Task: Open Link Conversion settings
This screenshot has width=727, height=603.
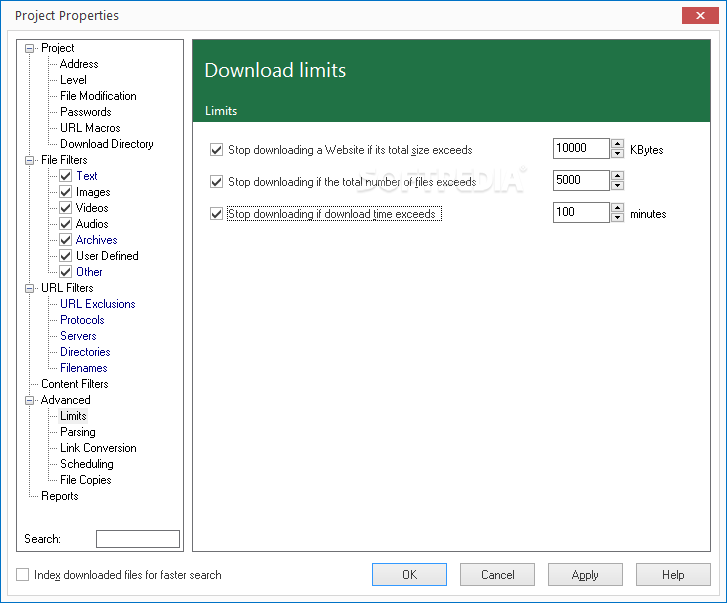Action: pos(98,448)
